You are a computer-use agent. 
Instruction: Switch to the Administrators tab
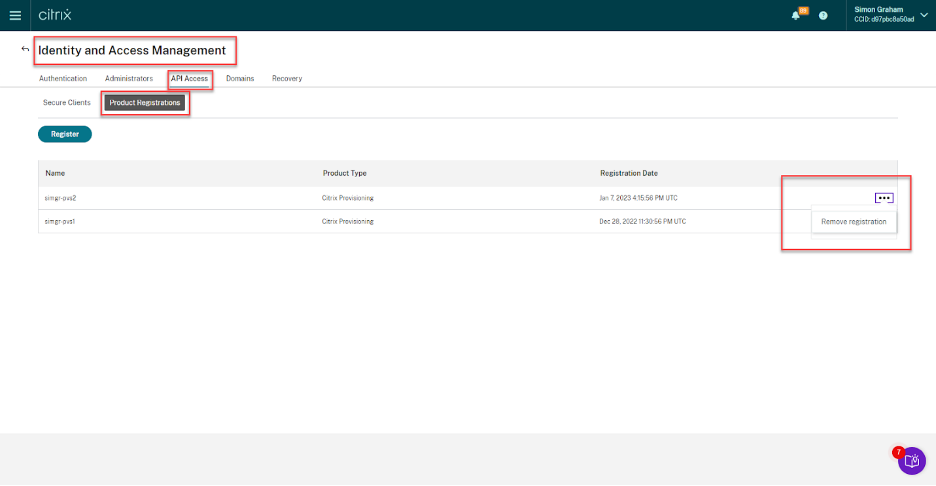129,78
